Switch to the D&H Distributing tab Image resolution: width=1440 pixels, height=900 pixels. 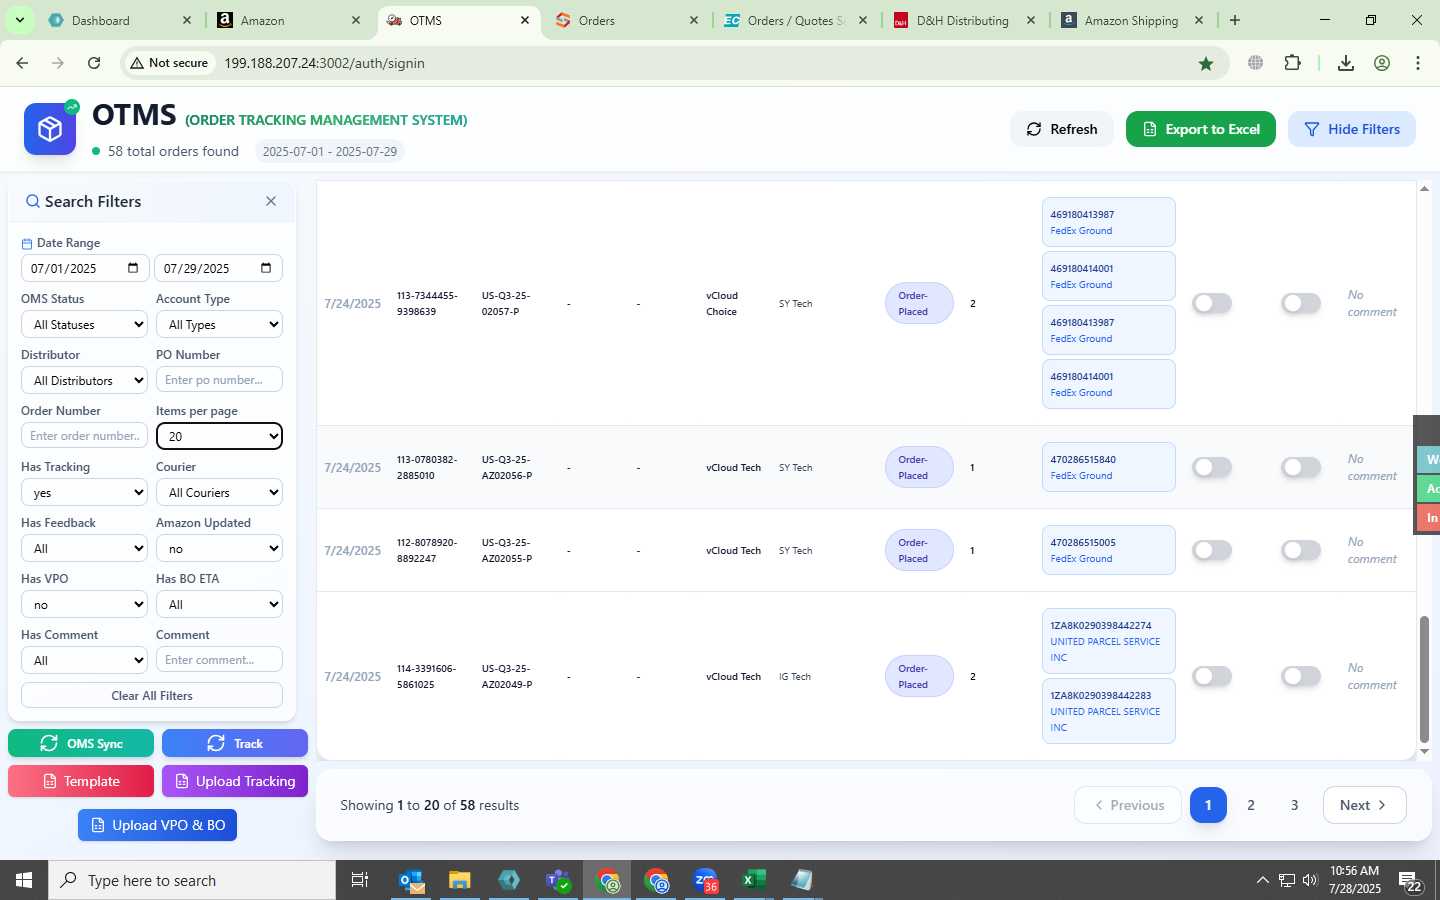tap(964, 20)
